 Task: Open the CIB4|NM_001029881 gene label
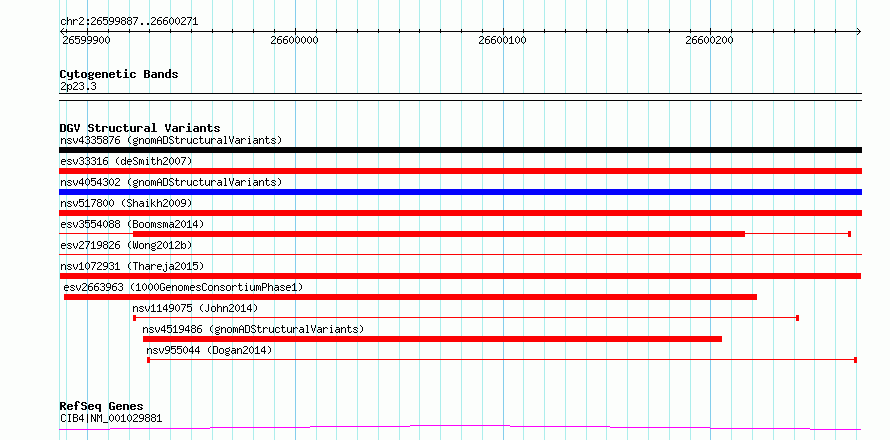coord(111,418)
